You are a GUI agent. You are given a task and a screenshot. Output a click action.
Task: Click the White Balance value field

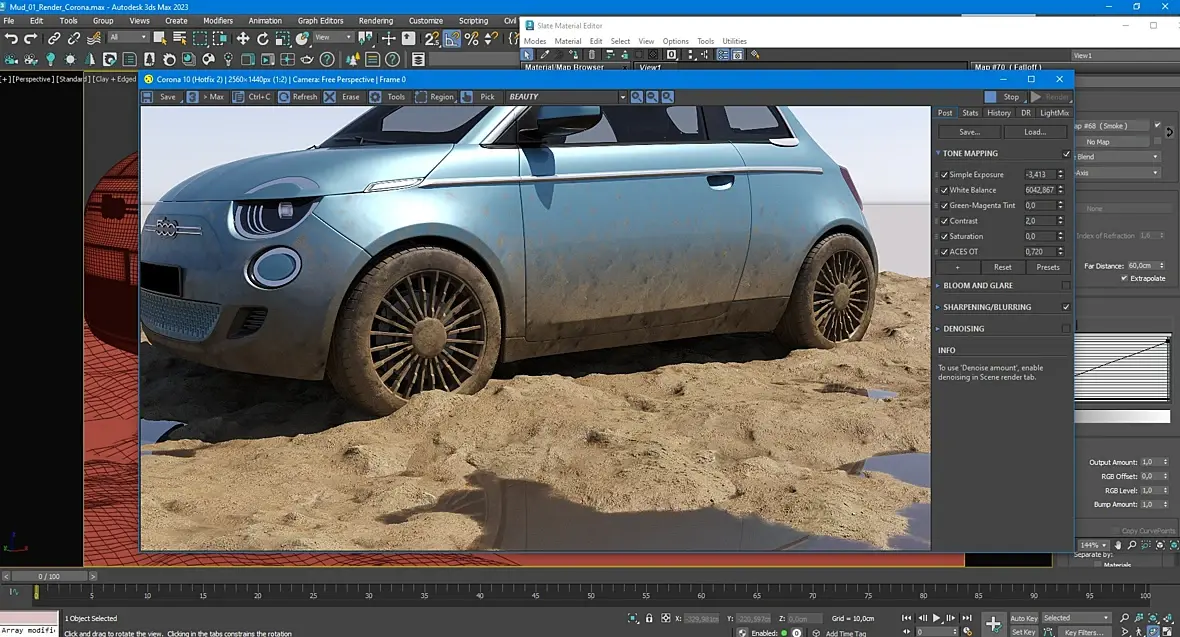(1038, 190)
